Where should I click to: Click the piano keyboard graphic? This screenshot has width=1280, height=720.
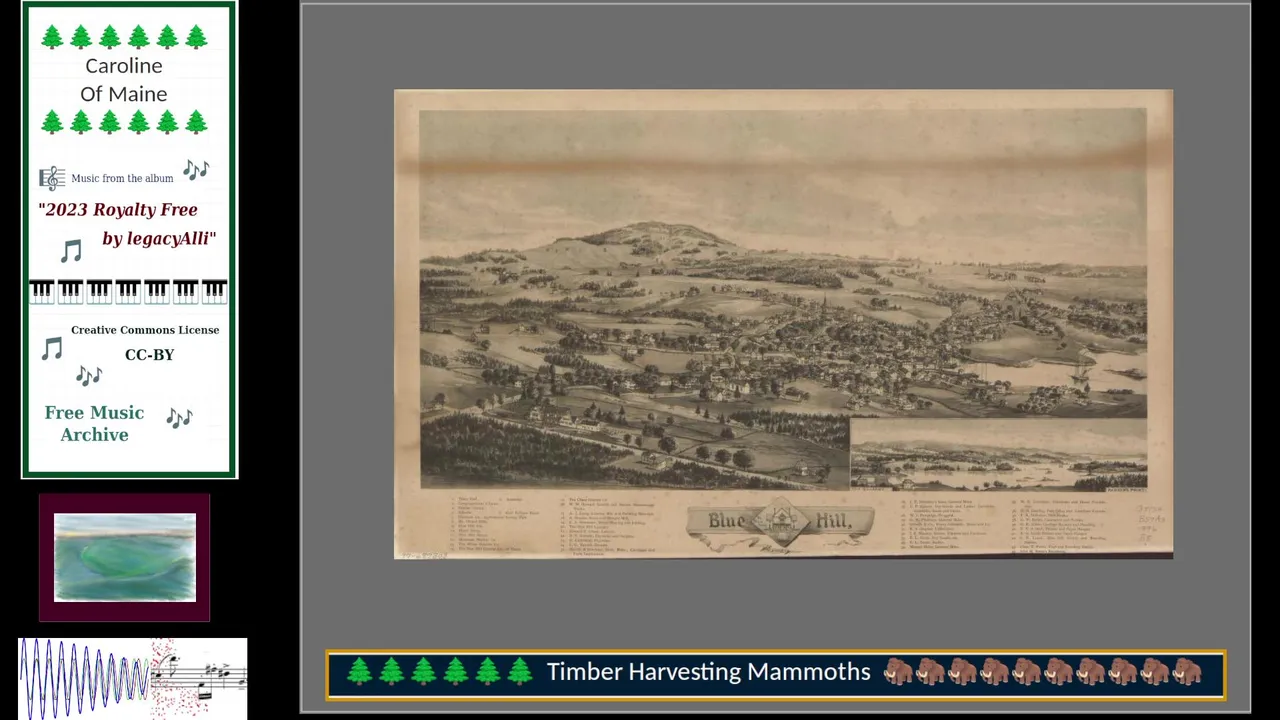(x=128, y=292)
